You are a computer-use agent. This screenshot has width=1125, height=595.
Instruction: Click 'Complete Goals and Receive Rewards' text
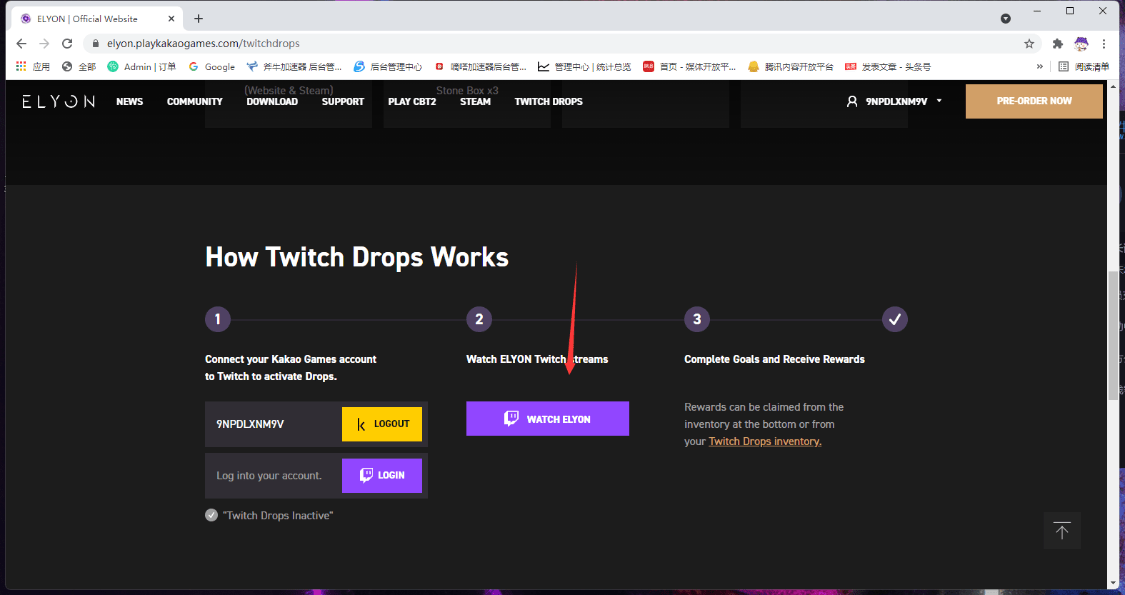[x=774, y=359]
